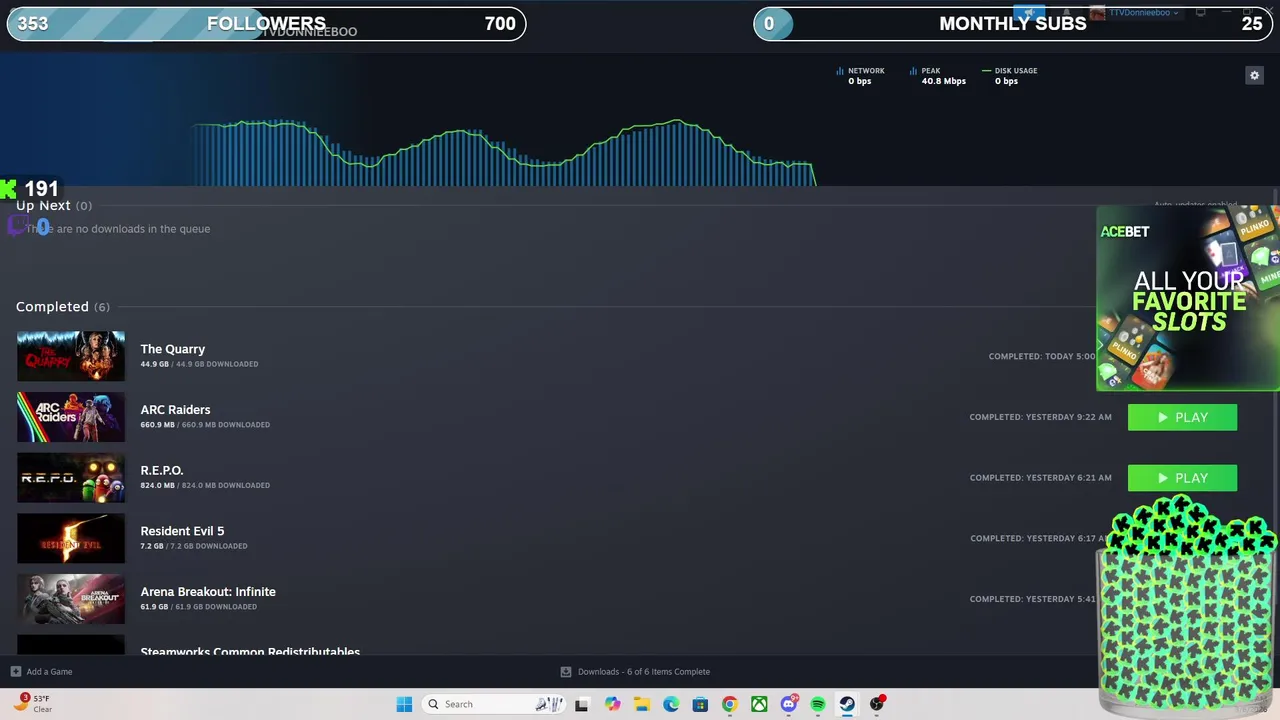Open The Quarry thumbnail
Screen dimensions: 1280x720
tap(71, 356)
